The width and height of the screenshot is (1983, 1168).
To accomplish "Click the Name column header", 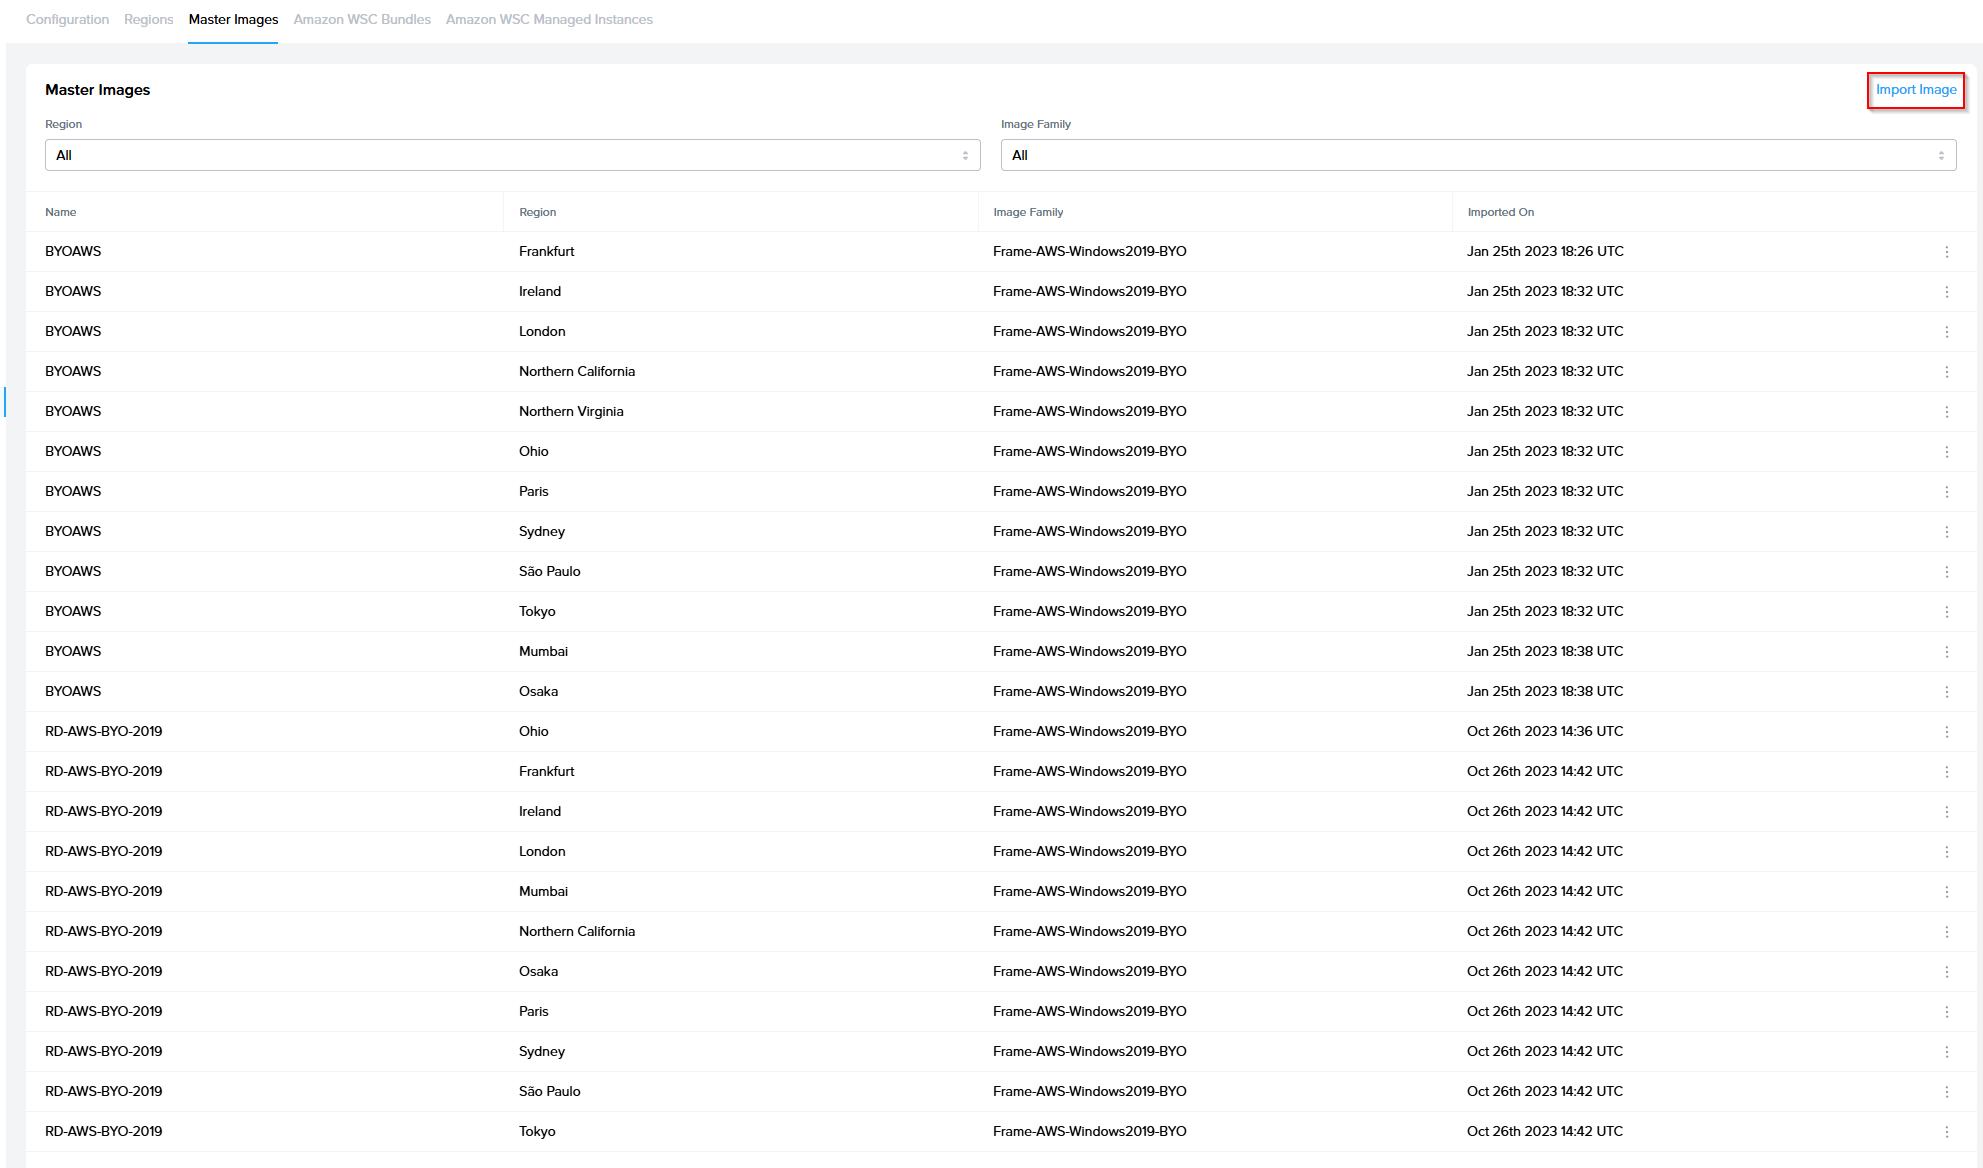I will 60,212.
